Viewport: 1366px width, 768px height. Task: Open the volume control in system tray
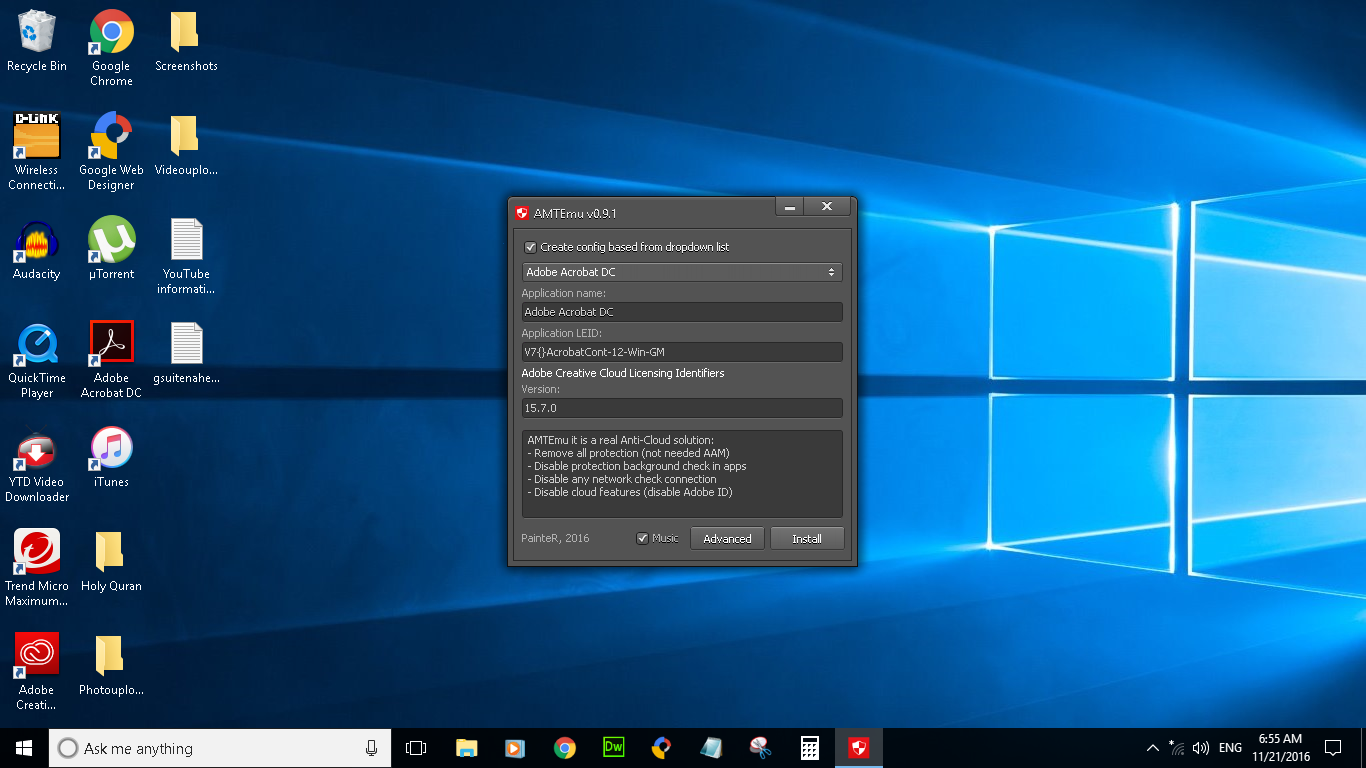(x=1201, y=748)
